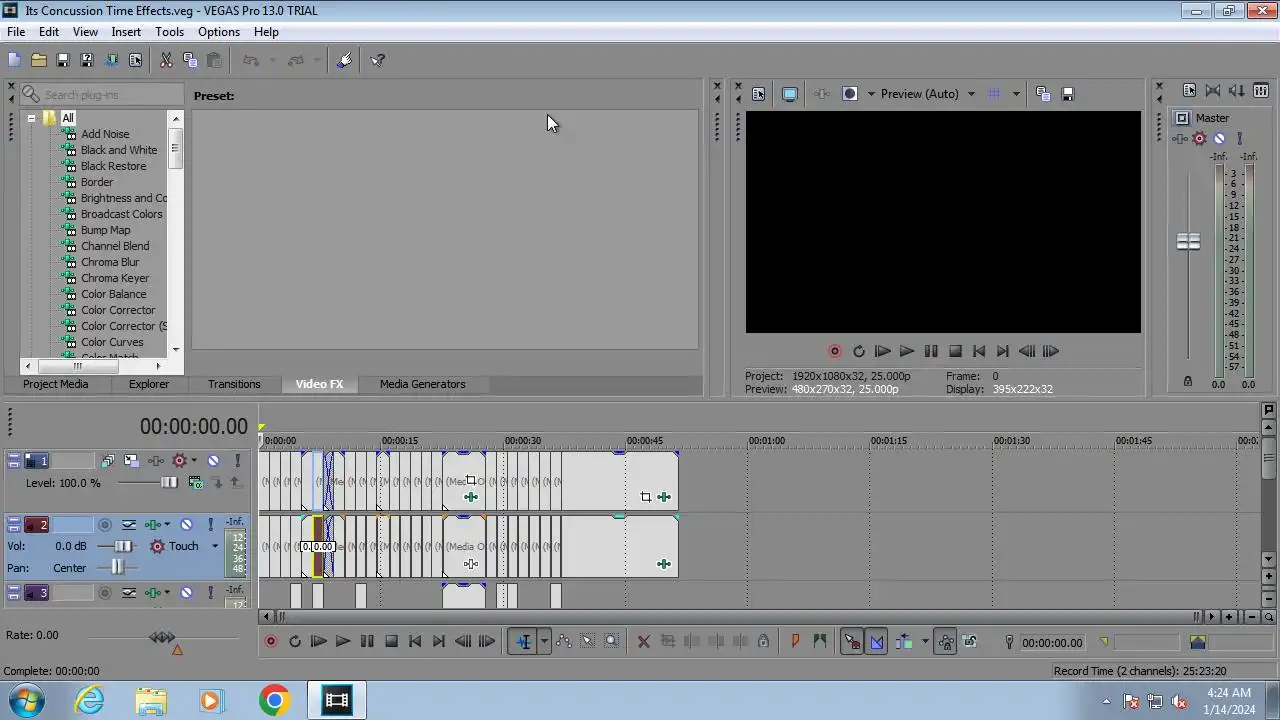
Task: Mute video track 1
Action: coord(213,461)
